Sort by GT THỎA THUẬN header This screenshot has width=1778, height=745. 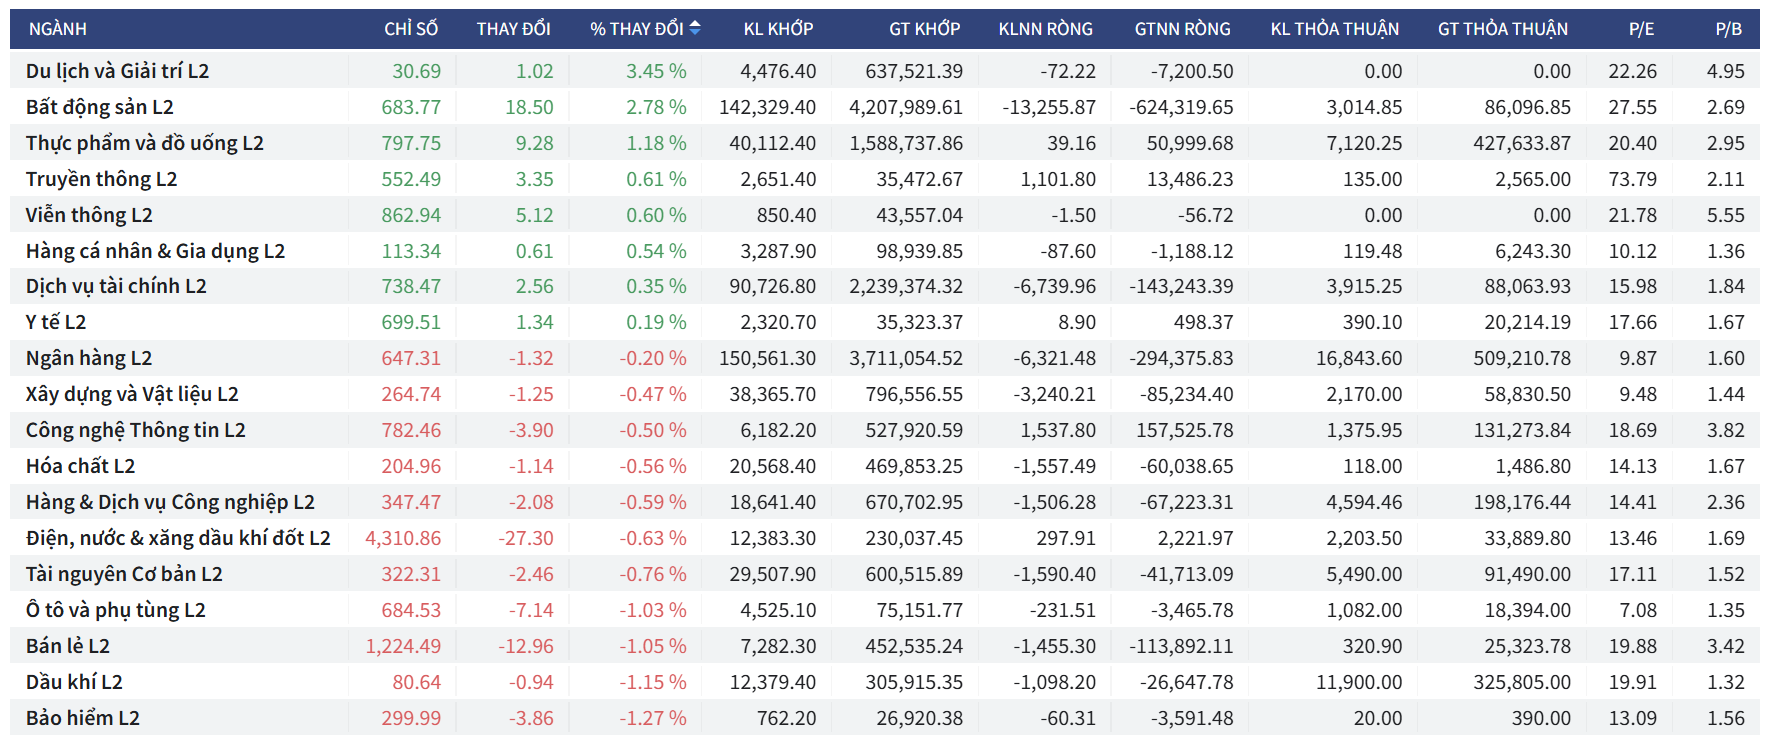(1502, 29)
